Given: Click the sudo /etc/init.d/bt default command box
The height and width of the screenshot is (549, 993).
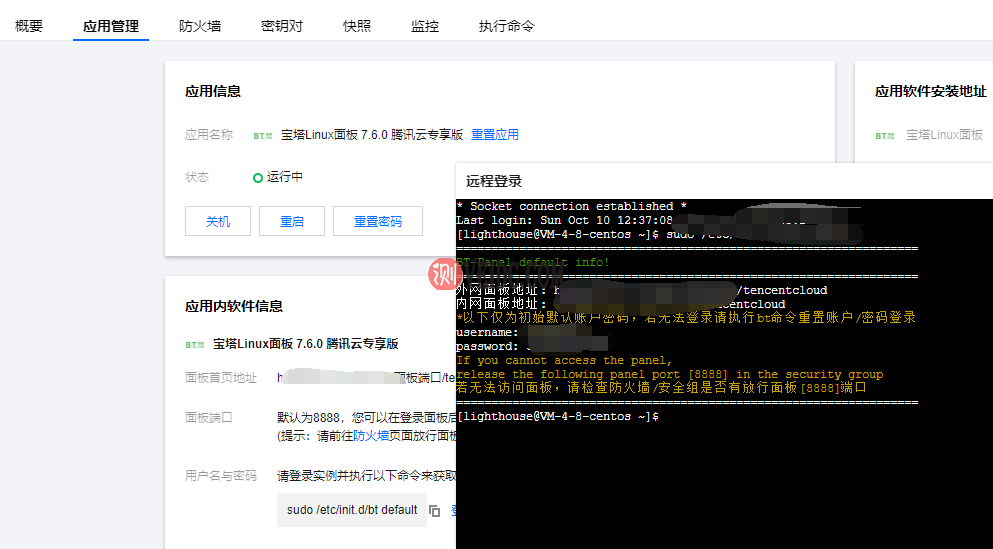Looking at the screenshot, I should tap(352, 510).
